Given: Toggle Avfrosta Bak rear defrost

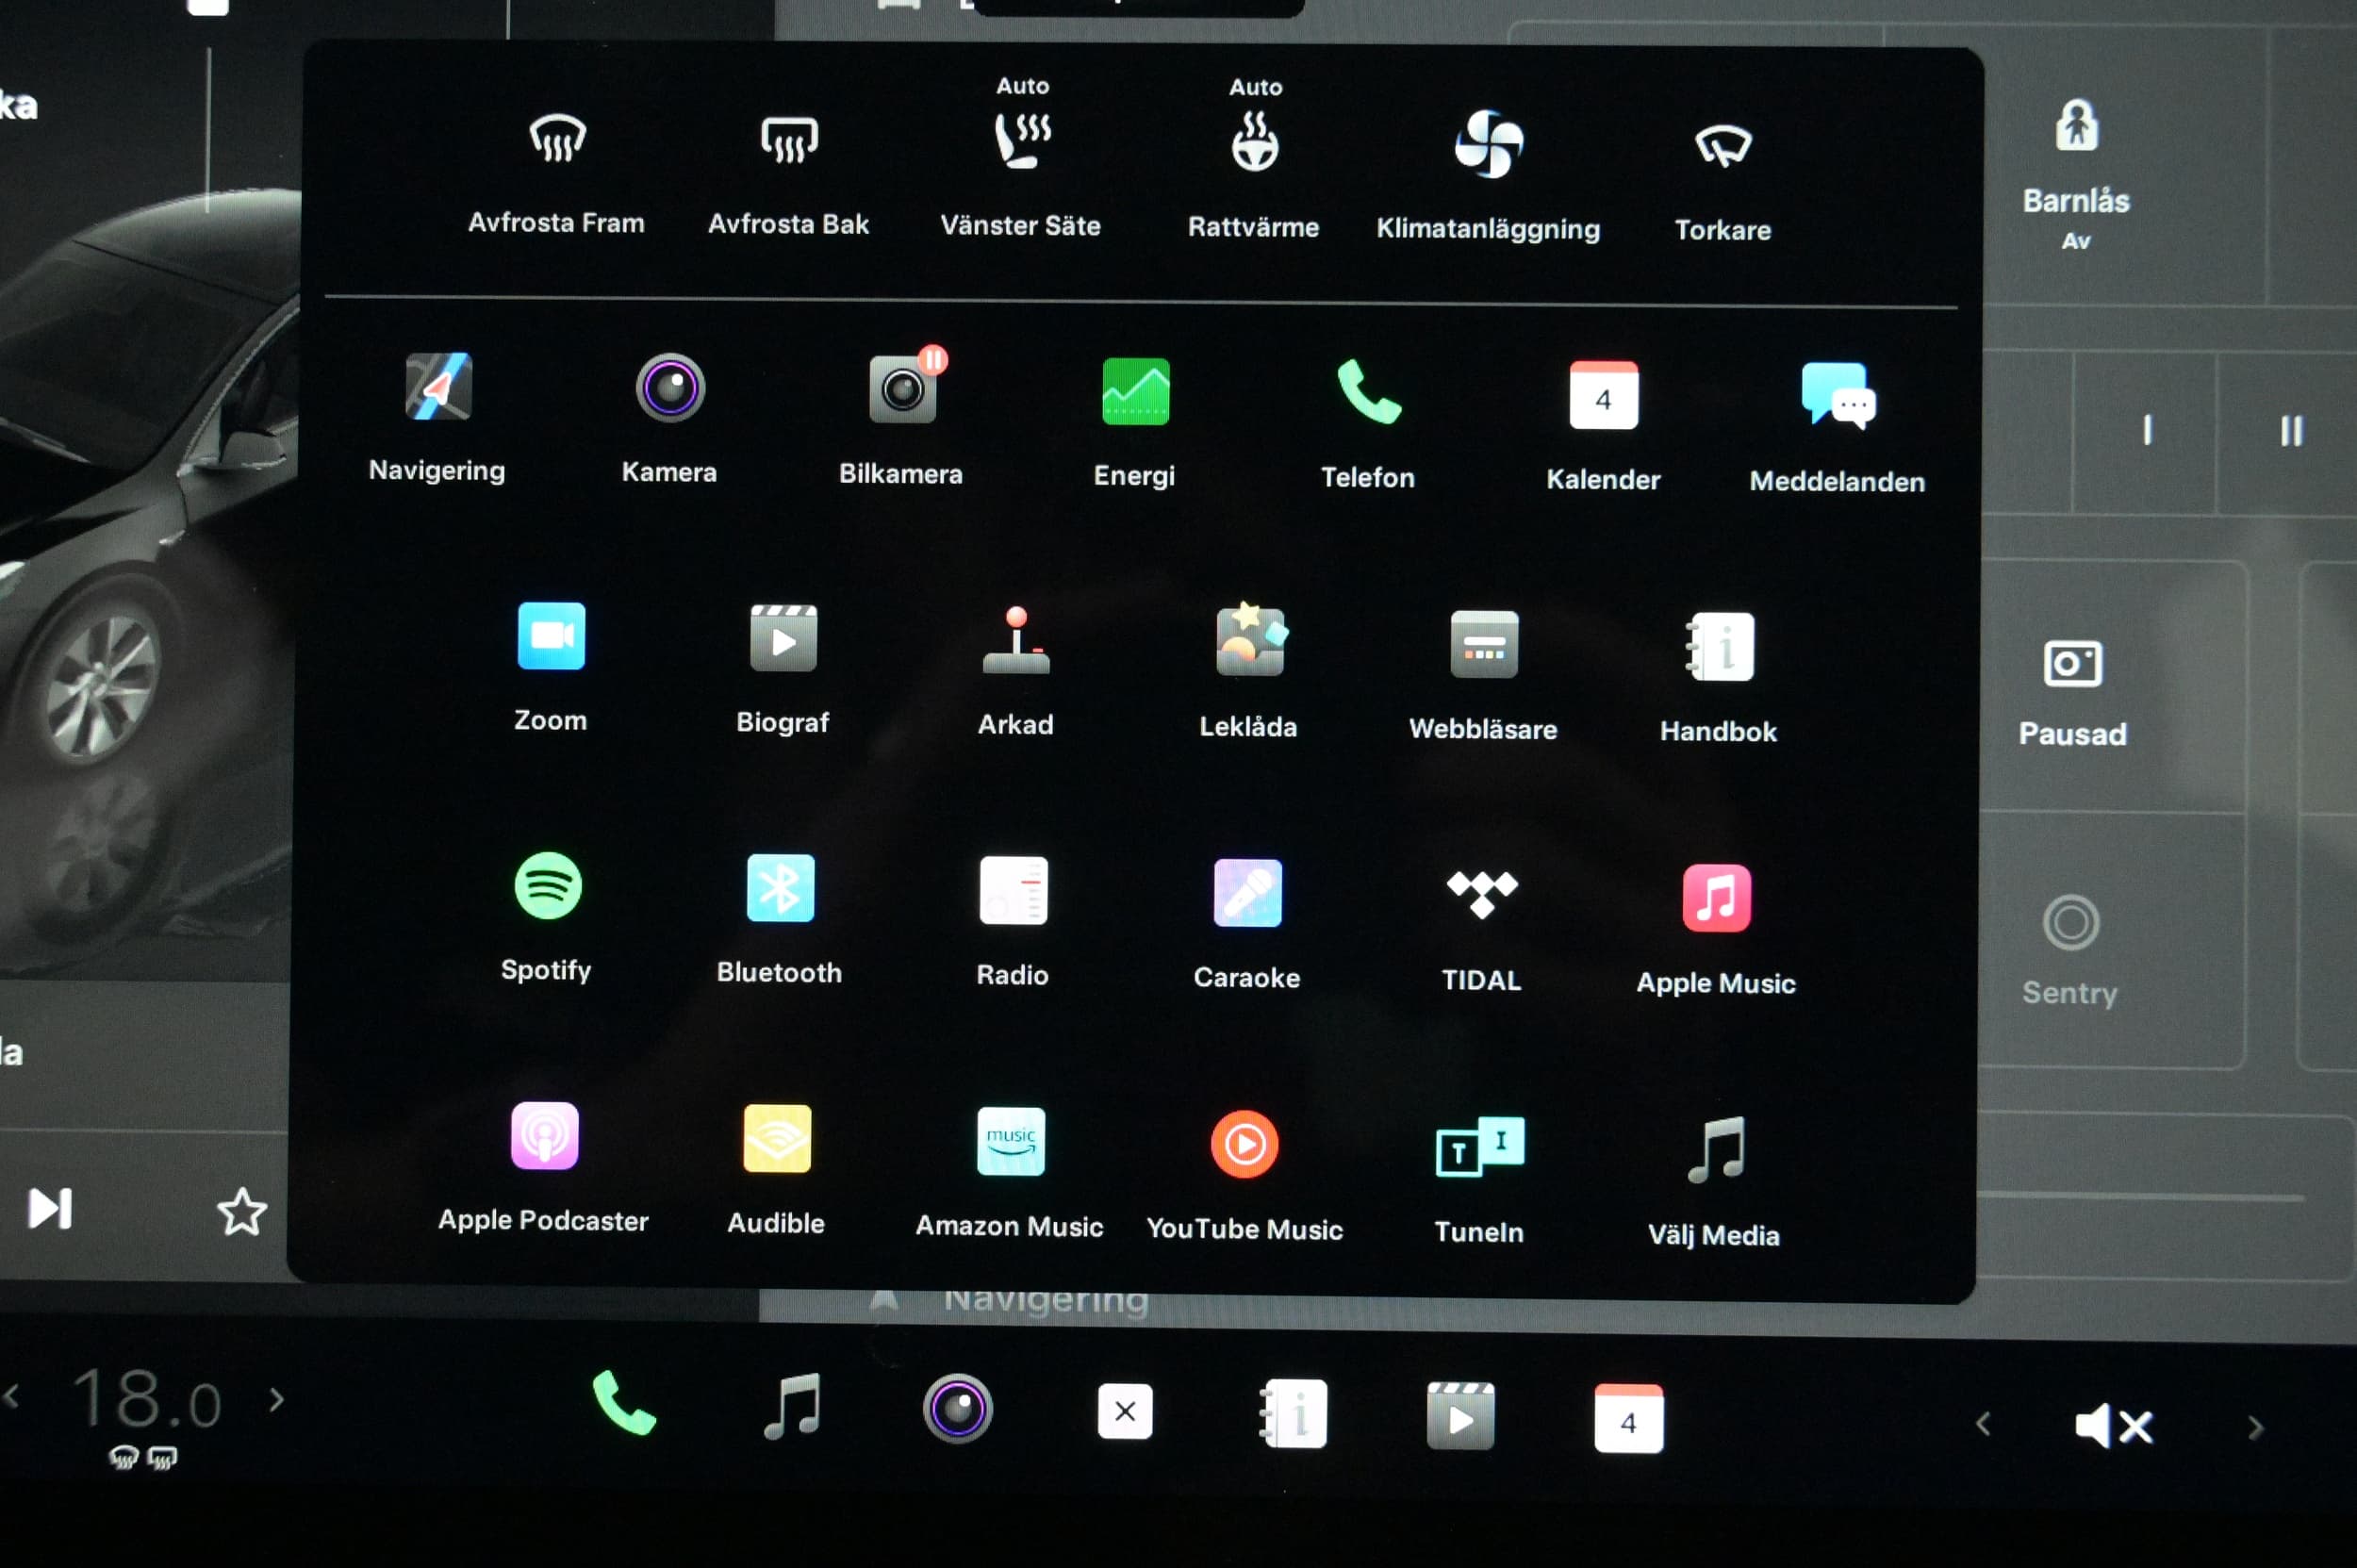Looking at the screenshot, I should coord(789,176).
